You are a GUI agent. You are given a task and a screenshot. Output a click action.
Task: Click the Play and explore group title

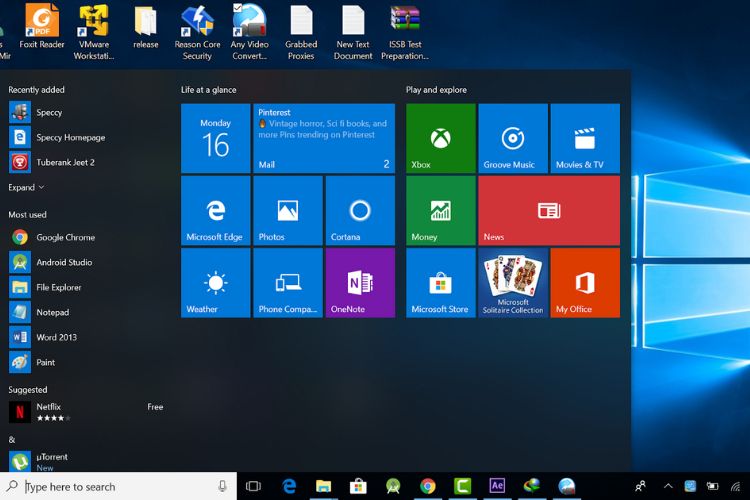pos(436,90)
